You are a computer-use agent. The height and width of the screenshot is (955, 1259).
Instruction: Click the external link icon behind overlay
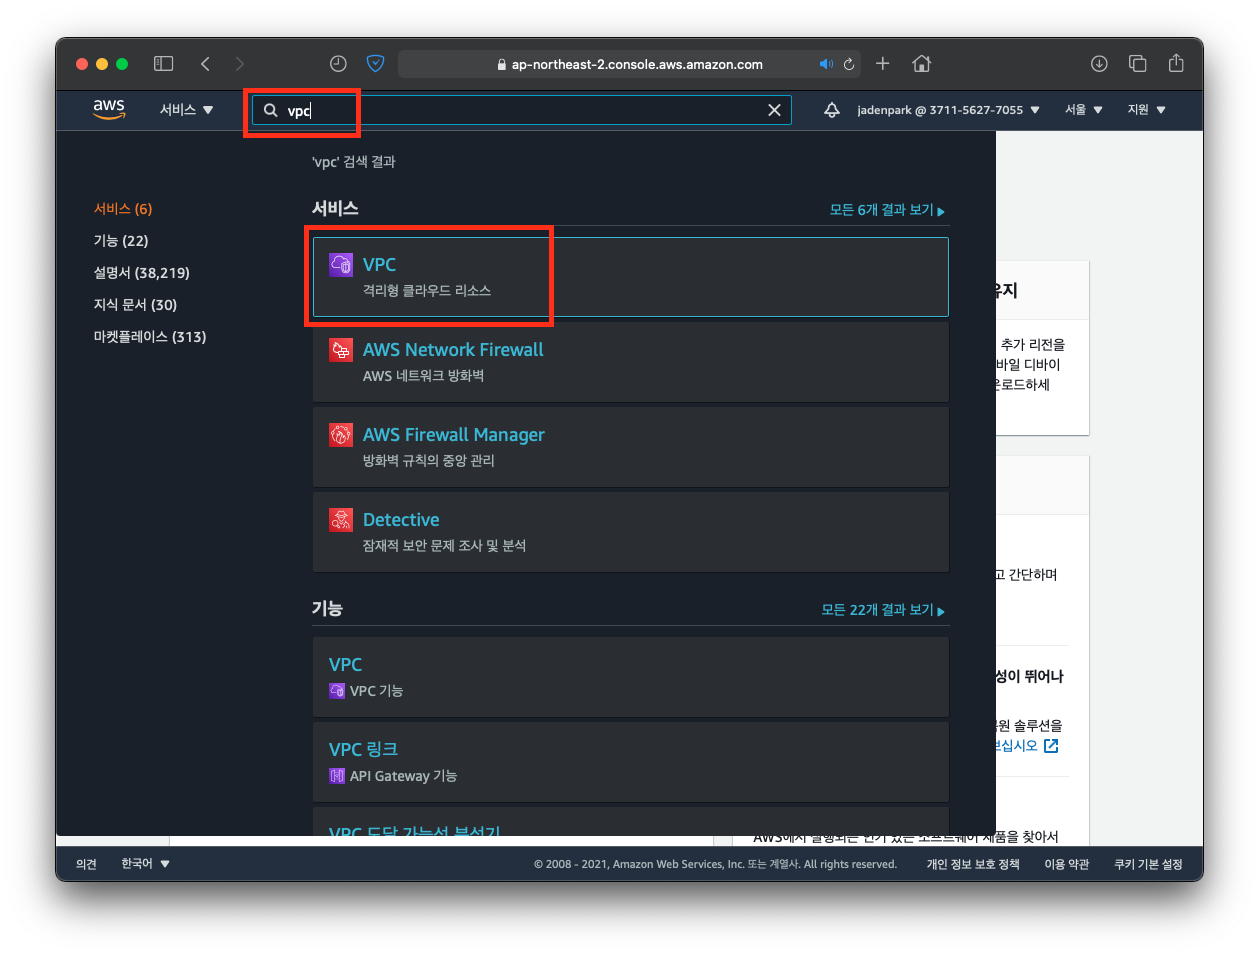(1051, 746)
